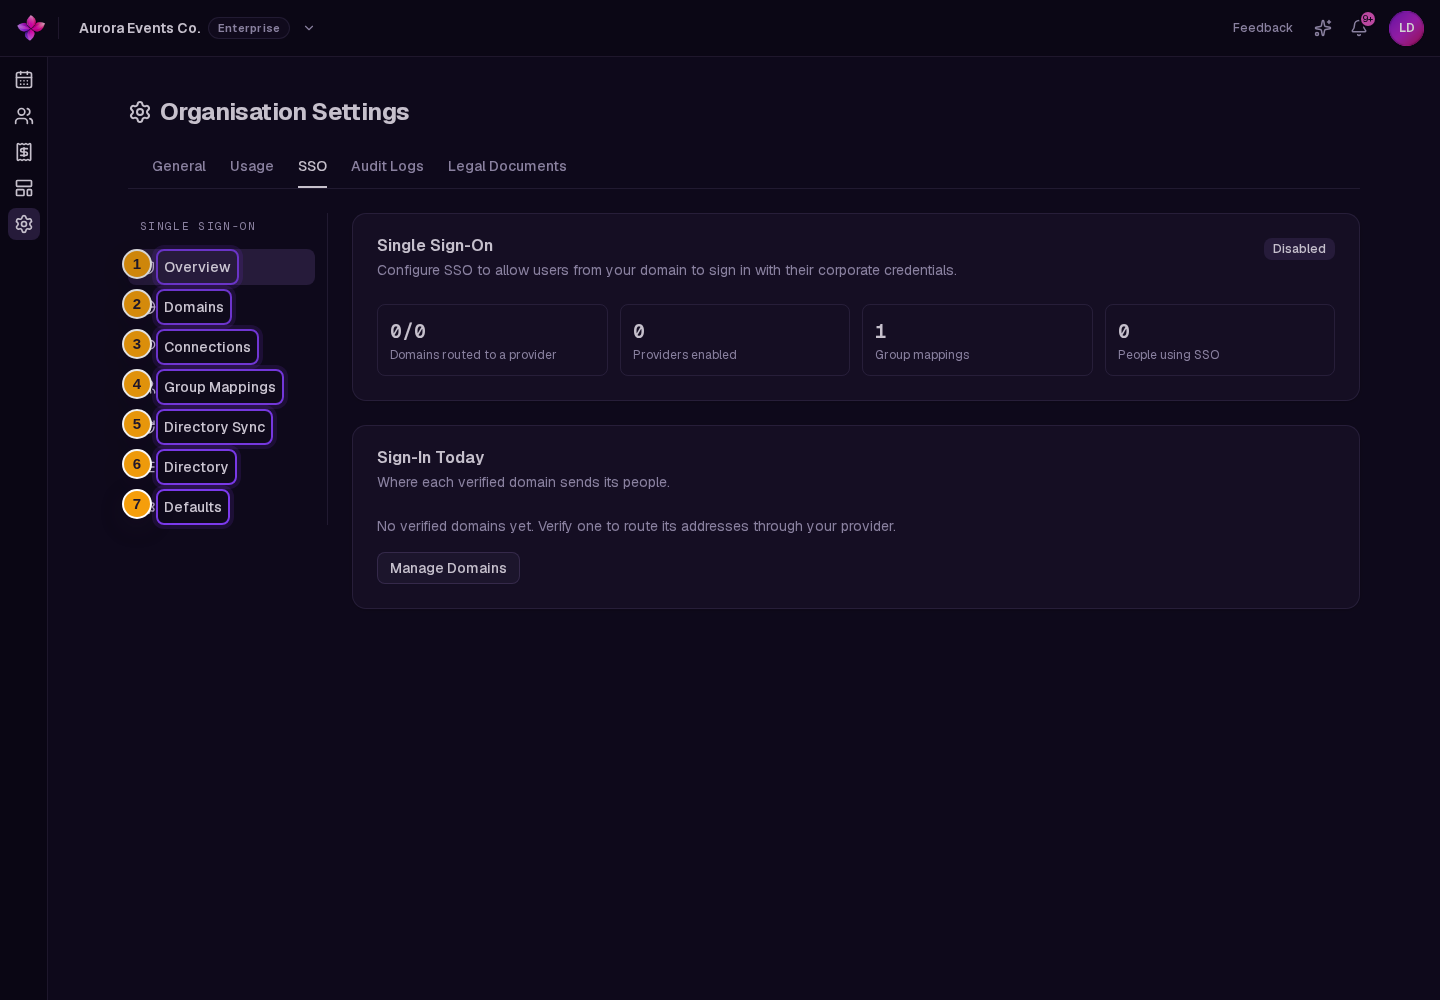Open the Audit Logs tab
Screen dimensions: 1440x1000
[x=387, y=166]
